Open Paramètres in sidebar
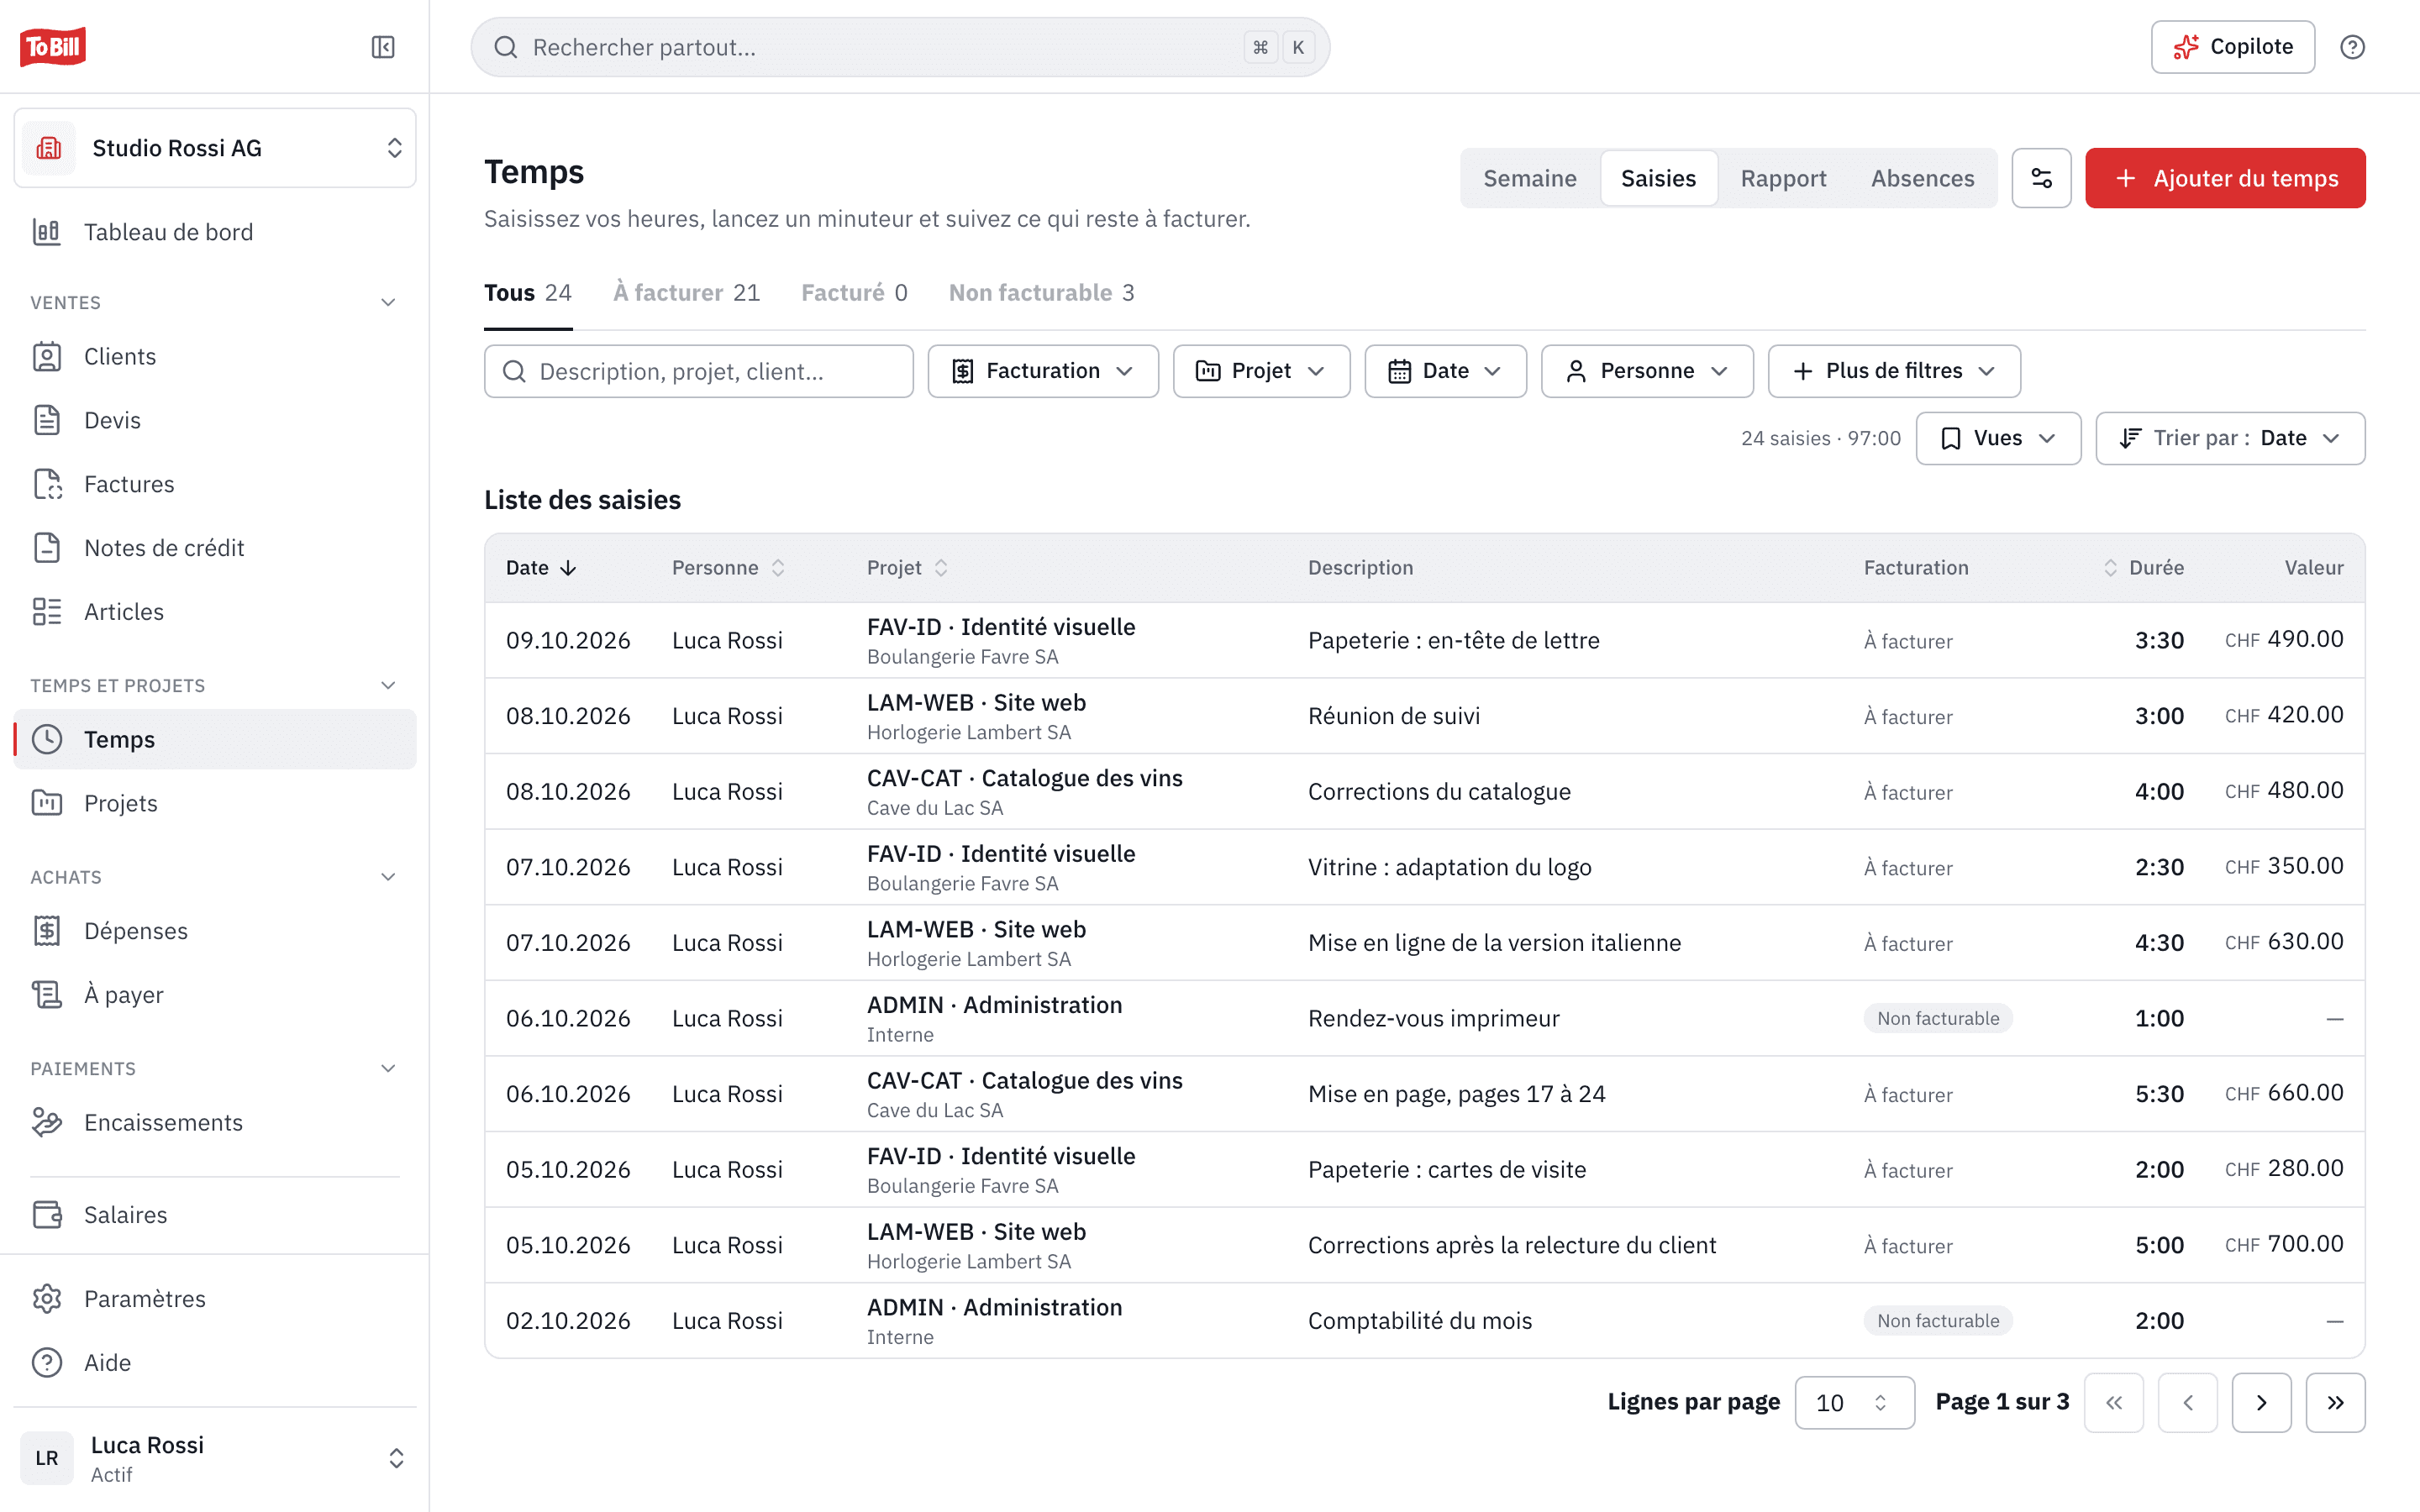 (x=215, y=1299)
